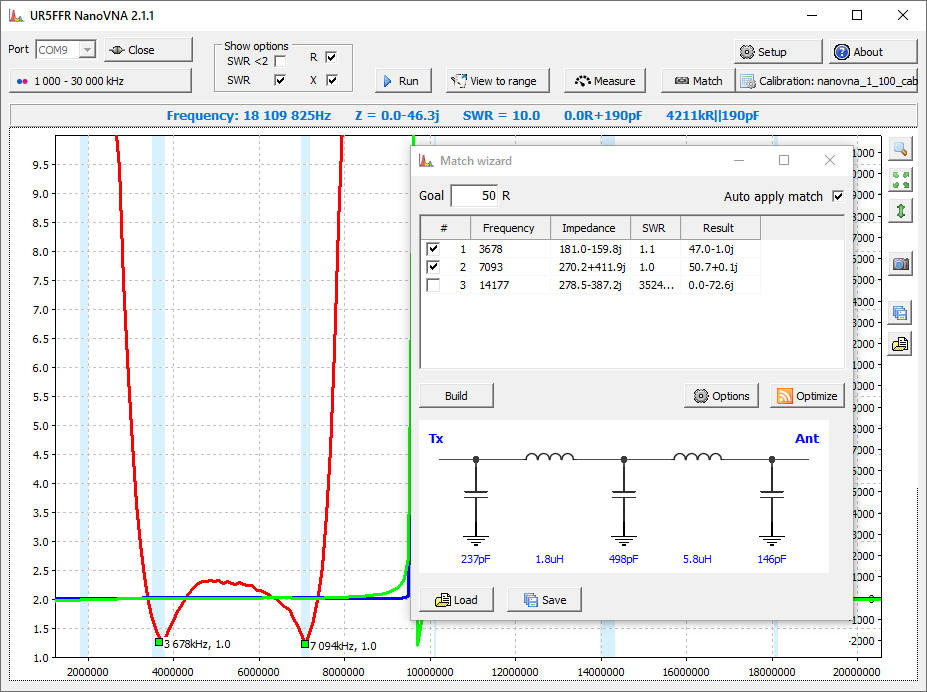Click the Frequency column header

509,228
